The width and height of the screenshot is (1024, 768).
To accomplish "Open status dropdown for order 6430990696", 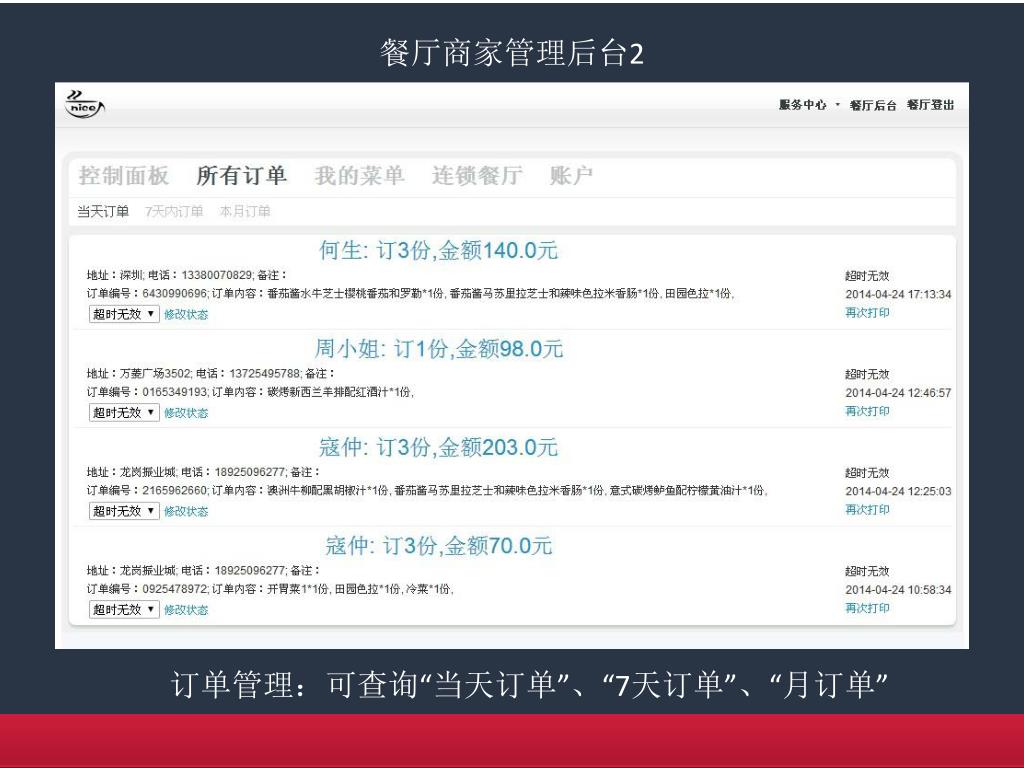I will tap(124, 314).
